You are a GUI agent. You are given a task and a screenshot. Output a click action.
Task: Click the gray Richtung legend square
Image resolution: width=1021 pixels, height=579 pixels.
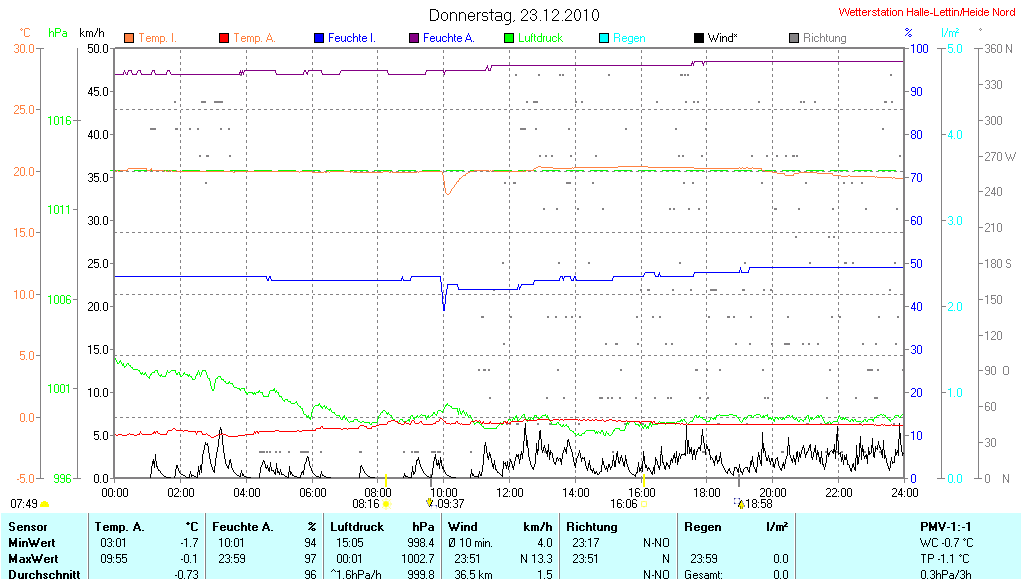point(794,38)
